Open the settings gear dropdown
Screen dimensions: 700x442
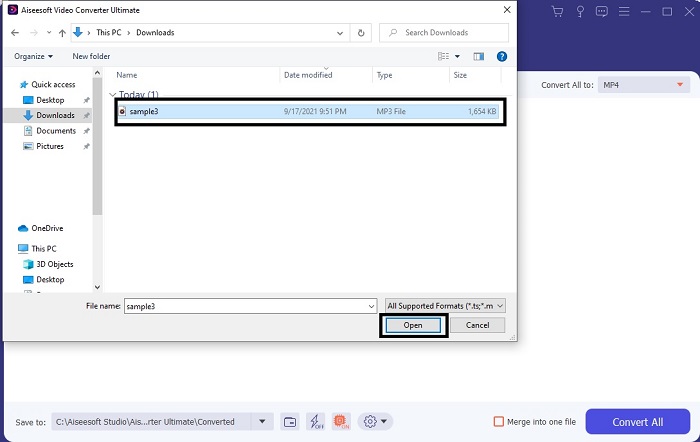(x=375, y=421)
